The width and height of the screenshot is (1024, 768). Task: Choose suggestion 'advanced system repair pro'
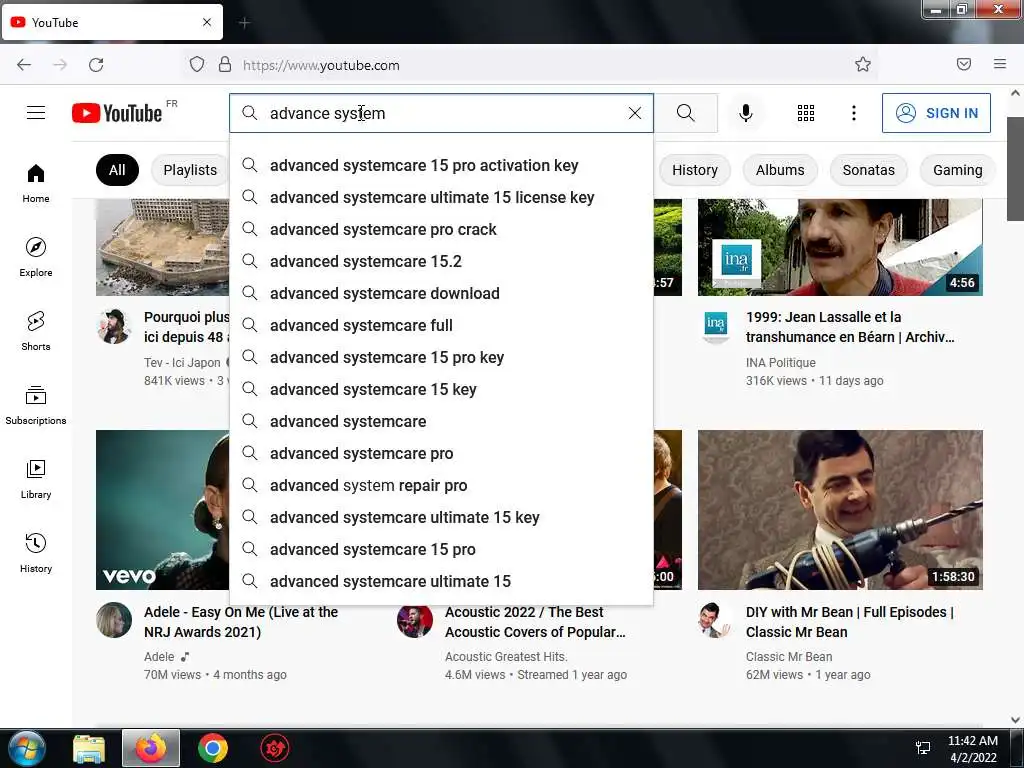[x=441, y=485]
